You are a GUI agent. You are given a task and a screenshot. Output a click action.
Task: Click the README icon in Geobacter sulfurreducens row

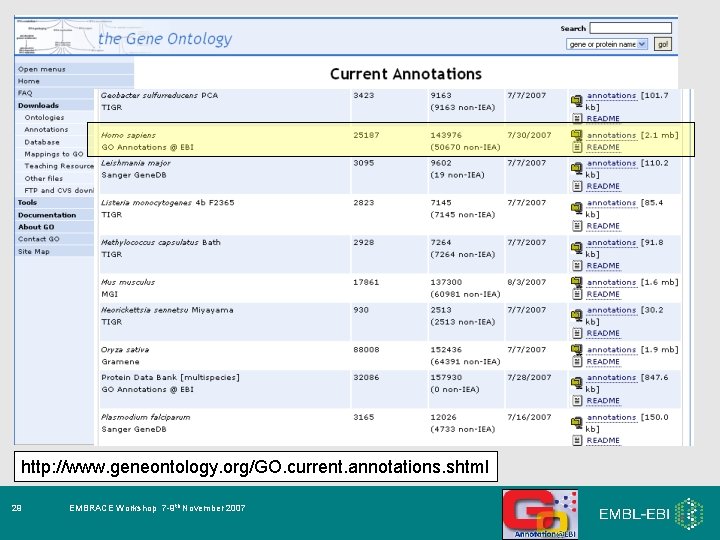pyautogui.click(x=577, y=118)
